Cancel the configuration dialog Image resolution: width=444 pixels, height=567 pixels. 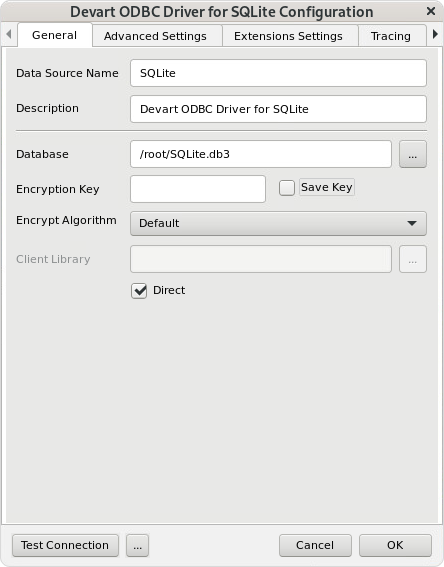click(x=315, y=545)
